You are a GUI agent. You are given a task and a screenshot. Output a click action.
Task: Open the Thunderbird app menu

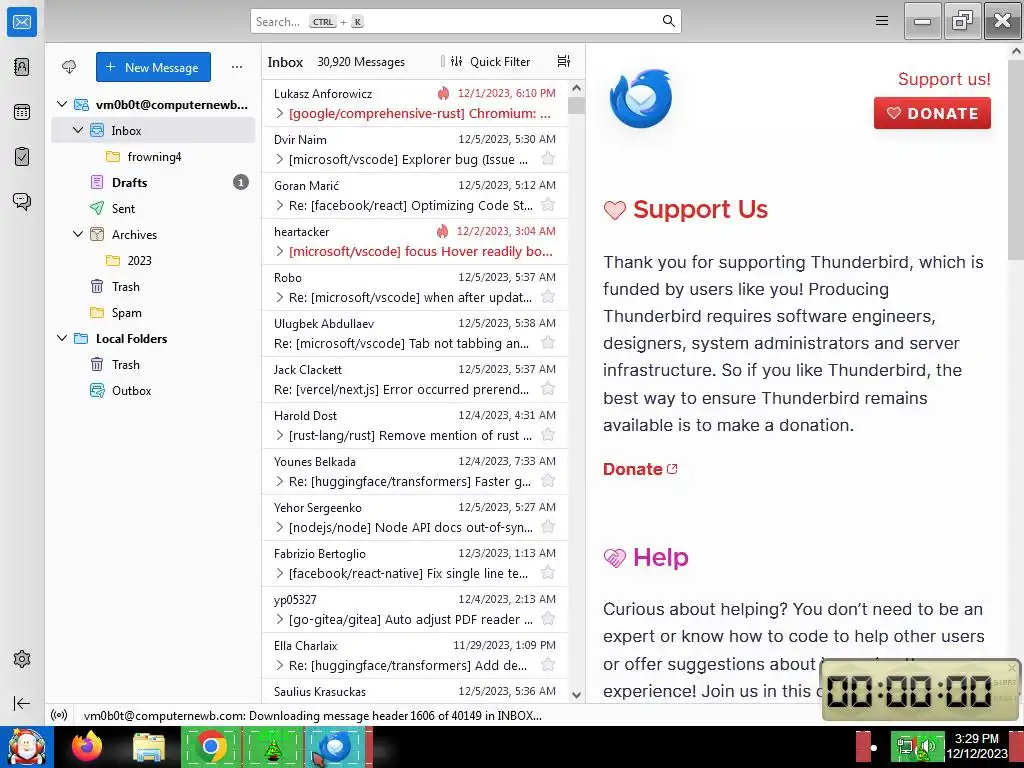point(882,21)
